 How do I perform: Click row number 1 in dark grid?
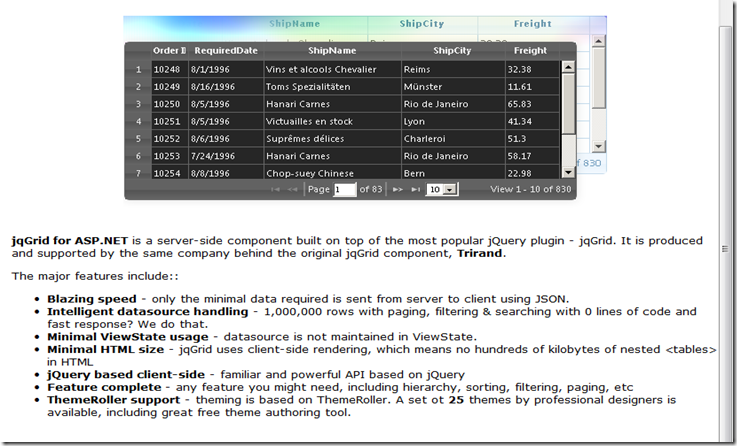point(139,69)
